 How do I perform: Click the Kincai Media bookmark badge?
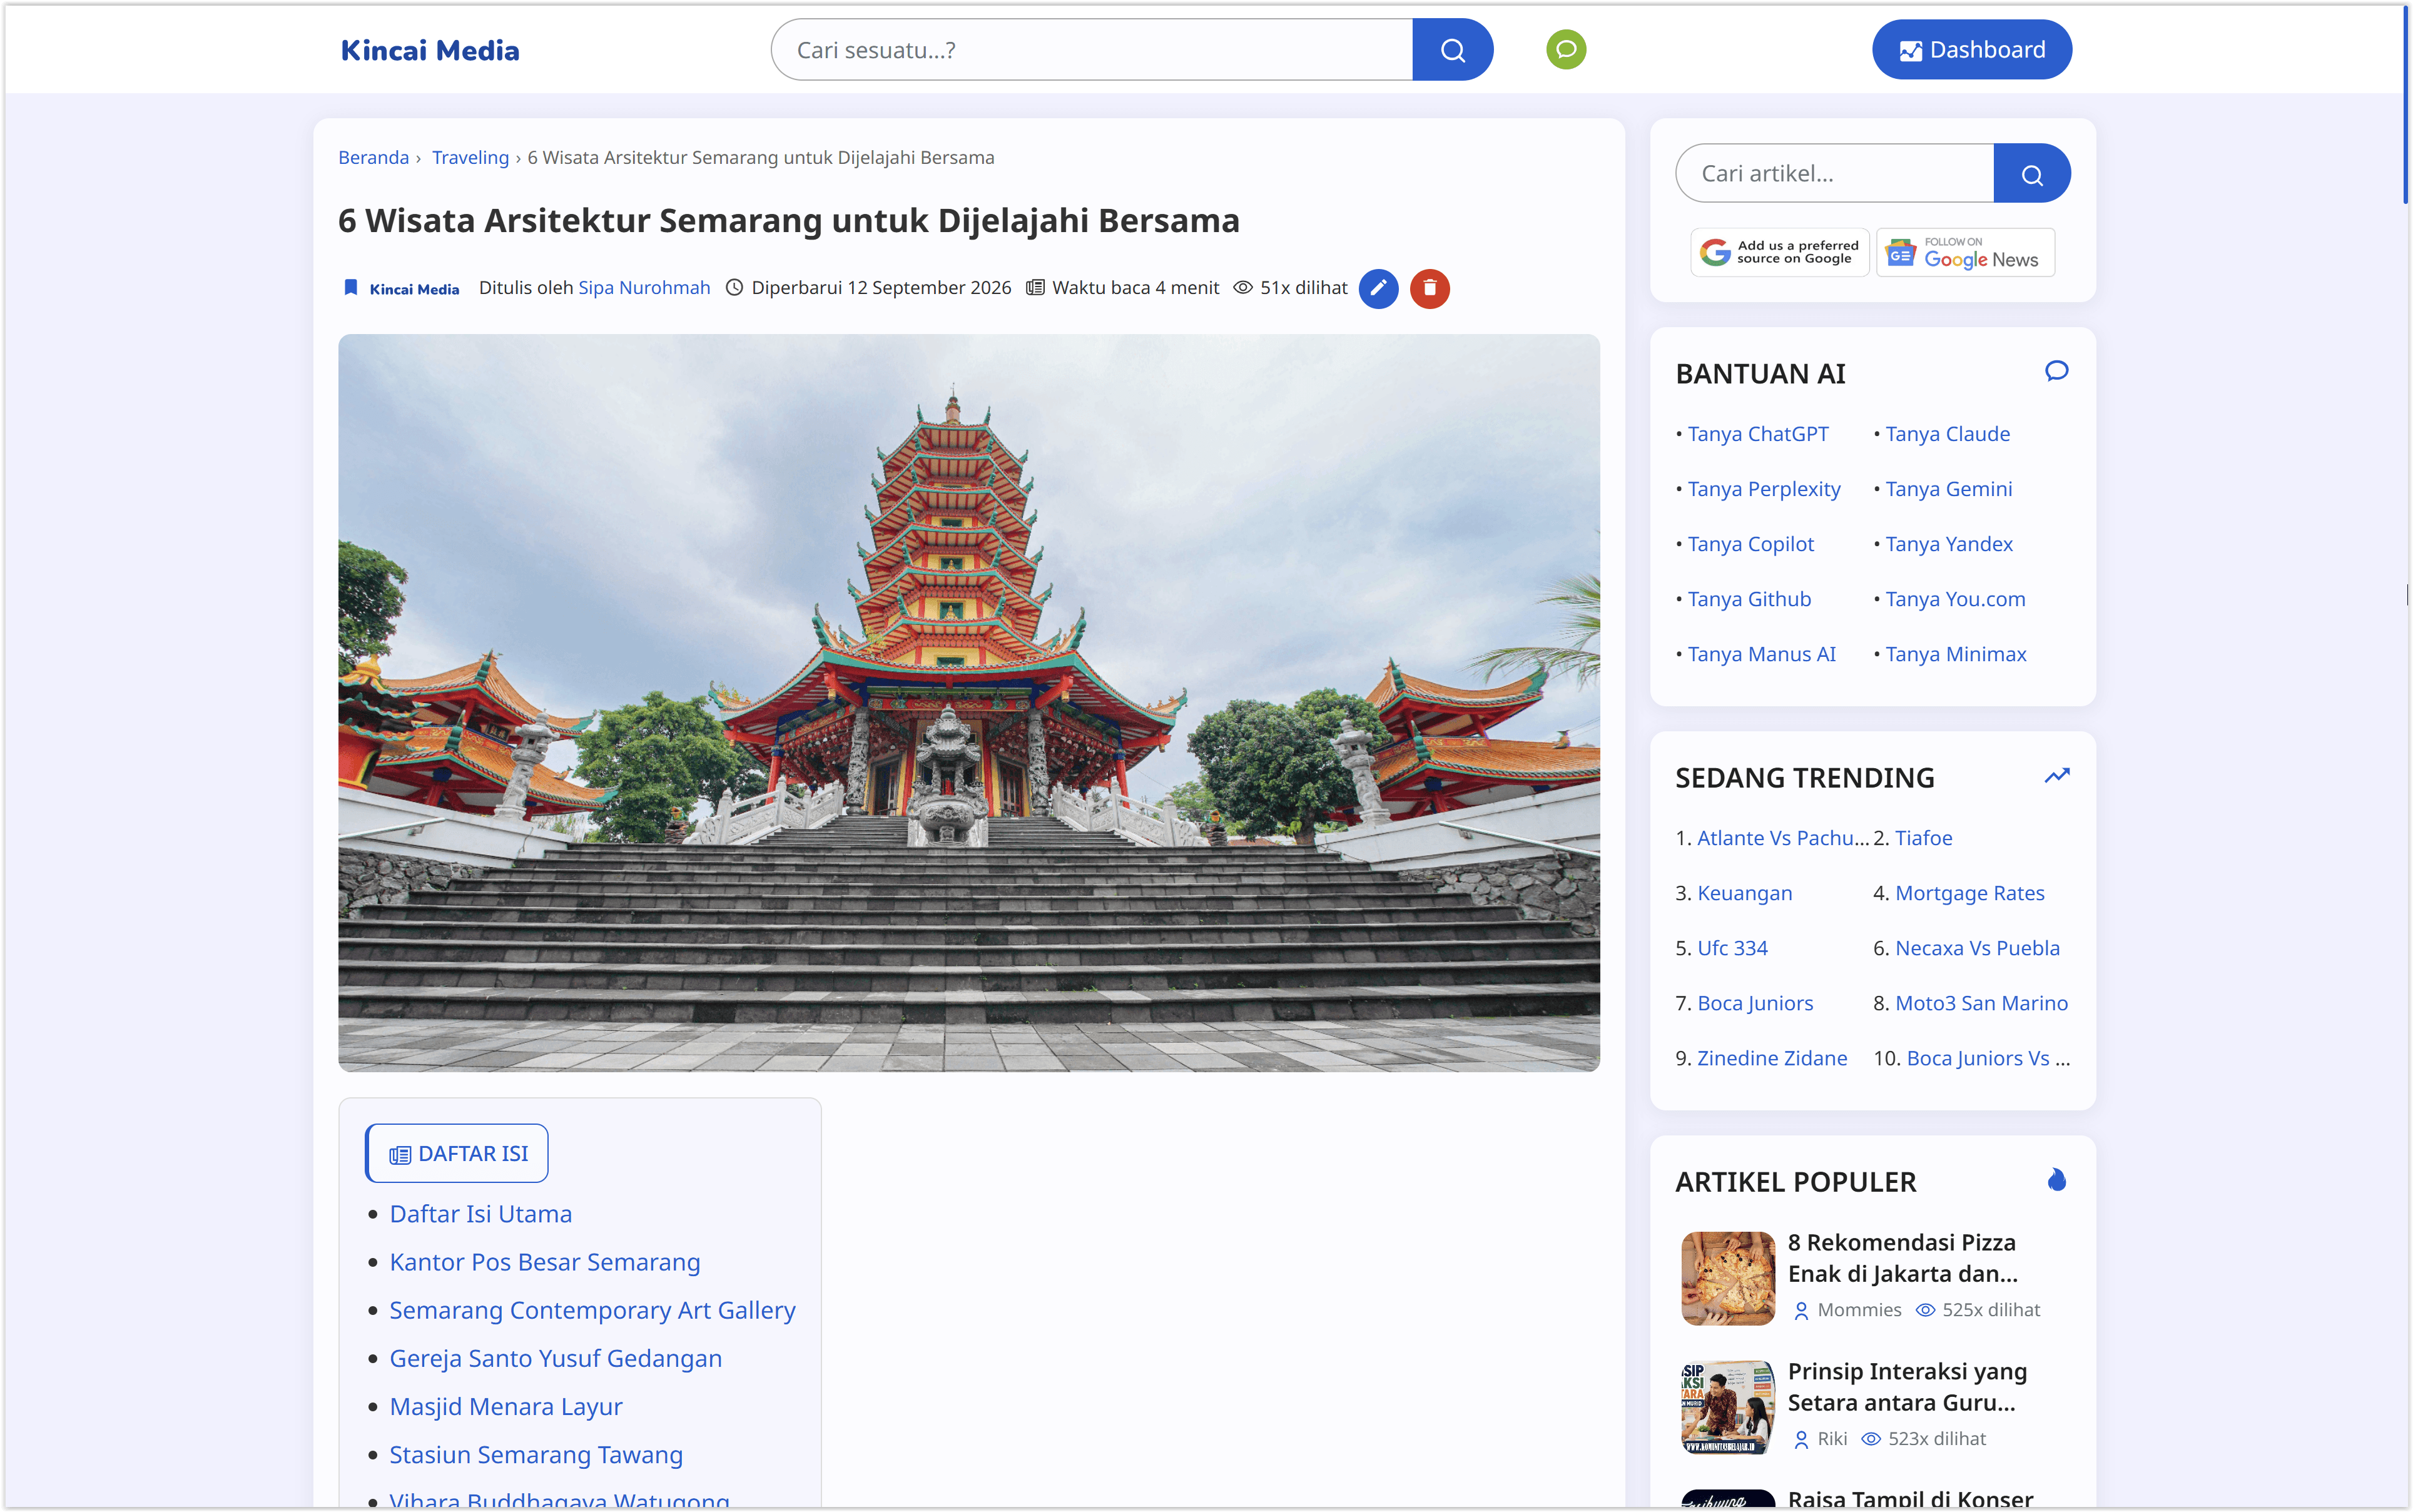pos(401,288)
